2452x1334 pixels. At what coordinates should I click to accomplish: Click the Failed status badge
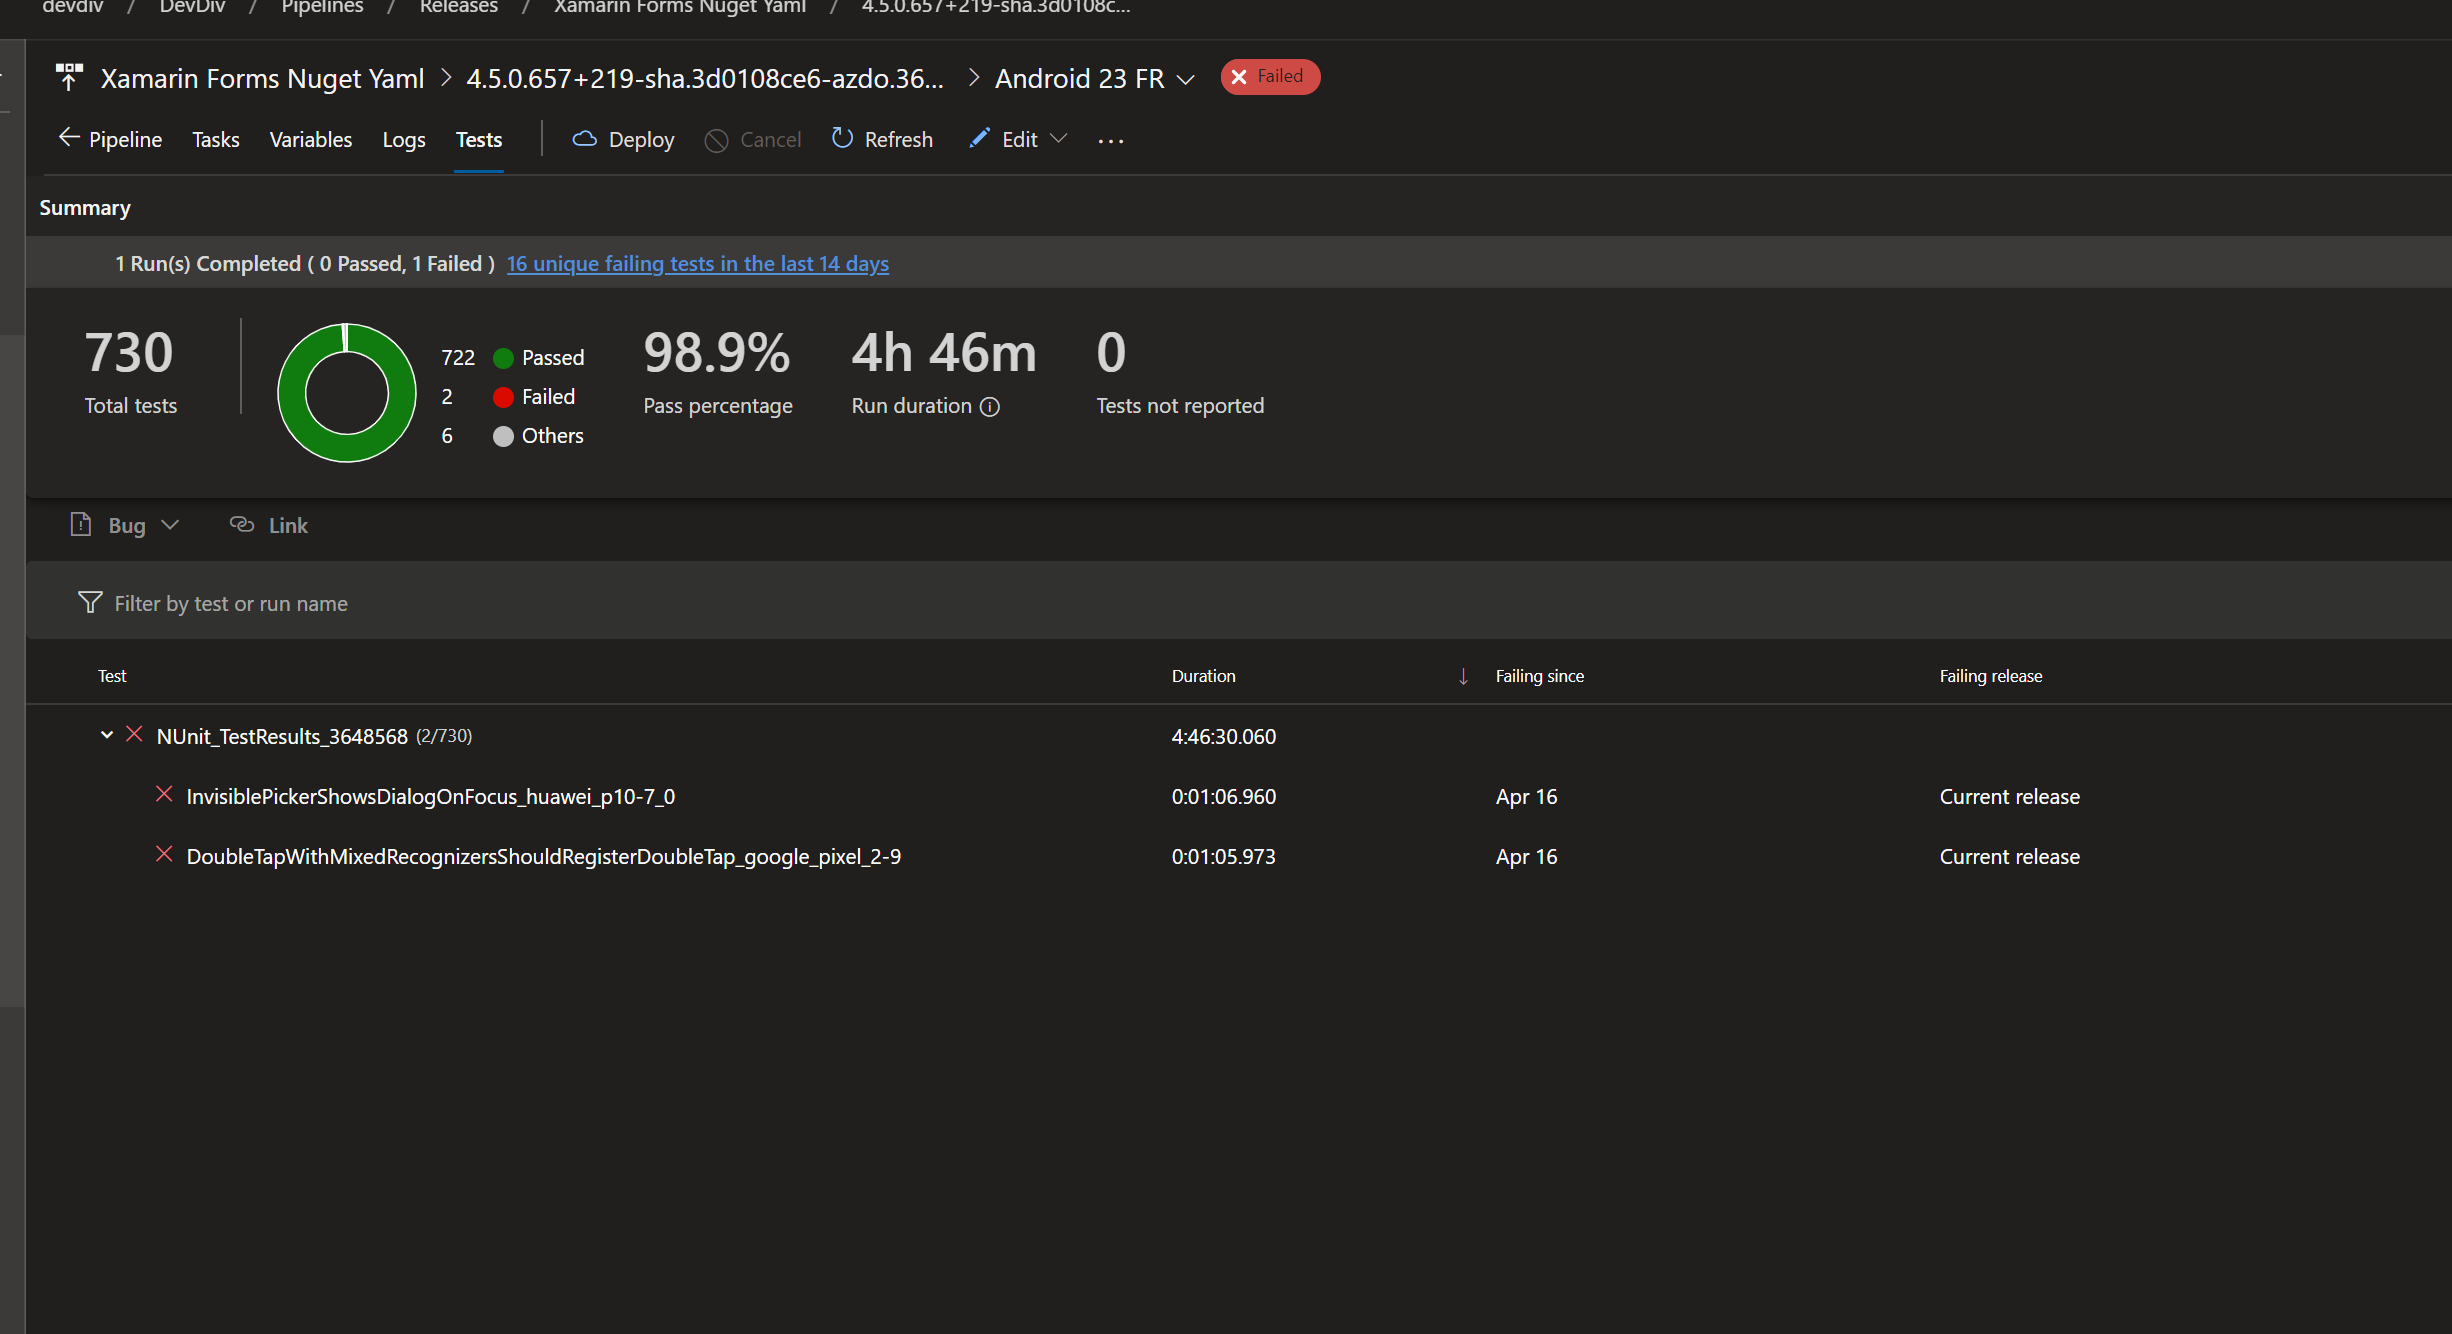1270,76
